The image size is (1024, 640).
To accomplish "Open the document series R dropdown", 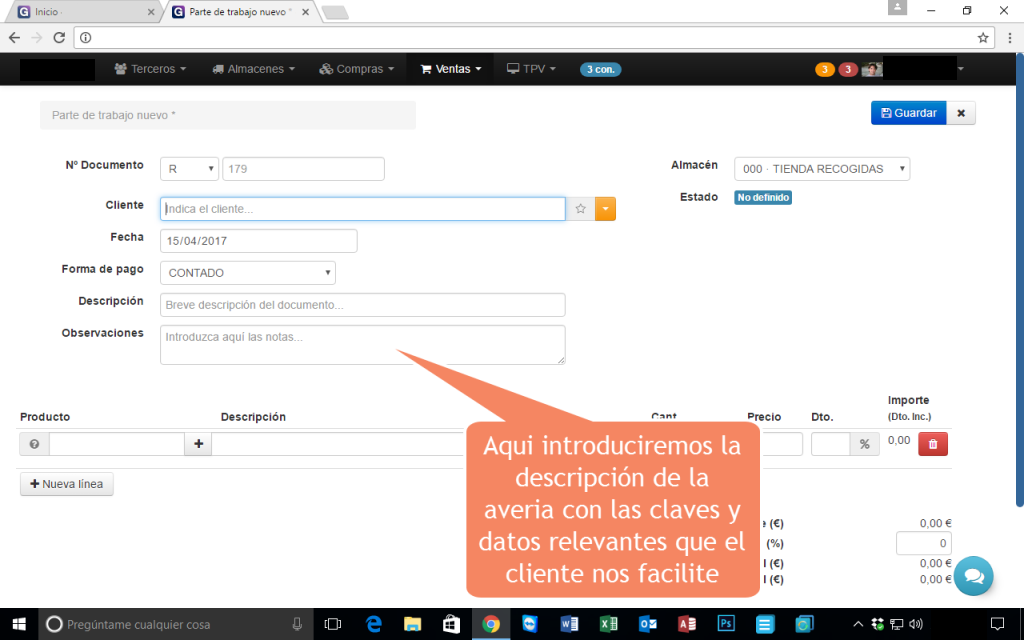I will coord(189,169).
